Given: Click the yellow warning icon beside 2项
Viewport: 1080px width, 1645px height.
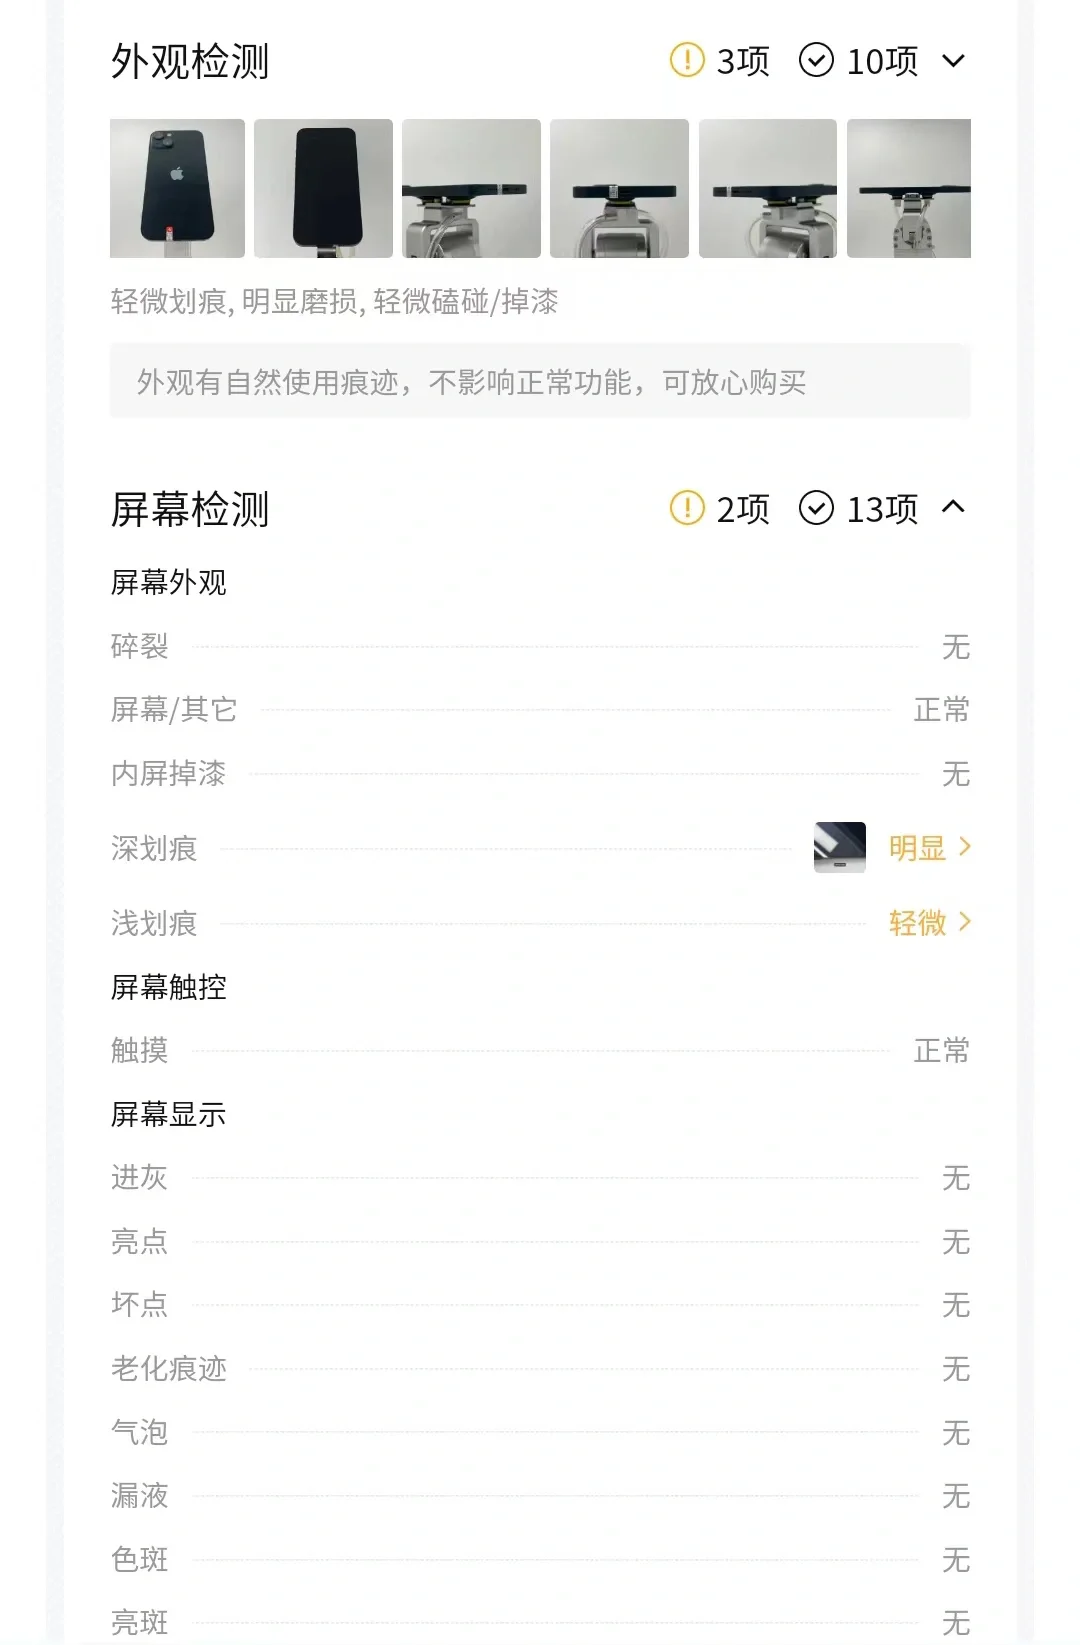Looking at the screenshot, I should [x=687, y=508].
